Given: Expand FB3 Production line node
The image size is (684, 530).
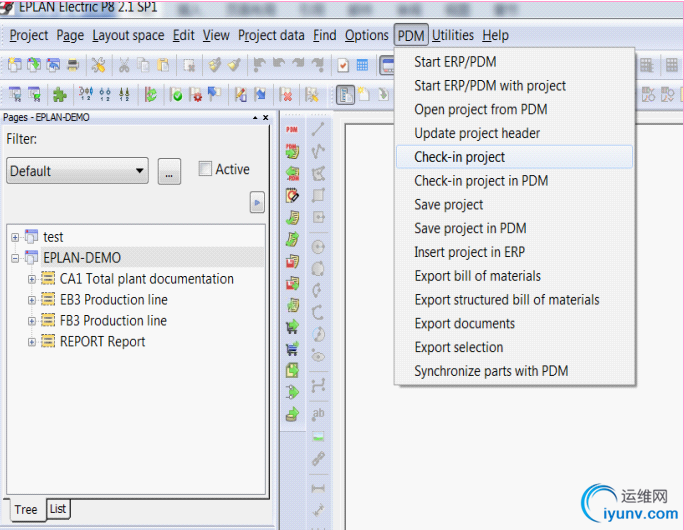Looking at the screenshot, I should (32, 321).
